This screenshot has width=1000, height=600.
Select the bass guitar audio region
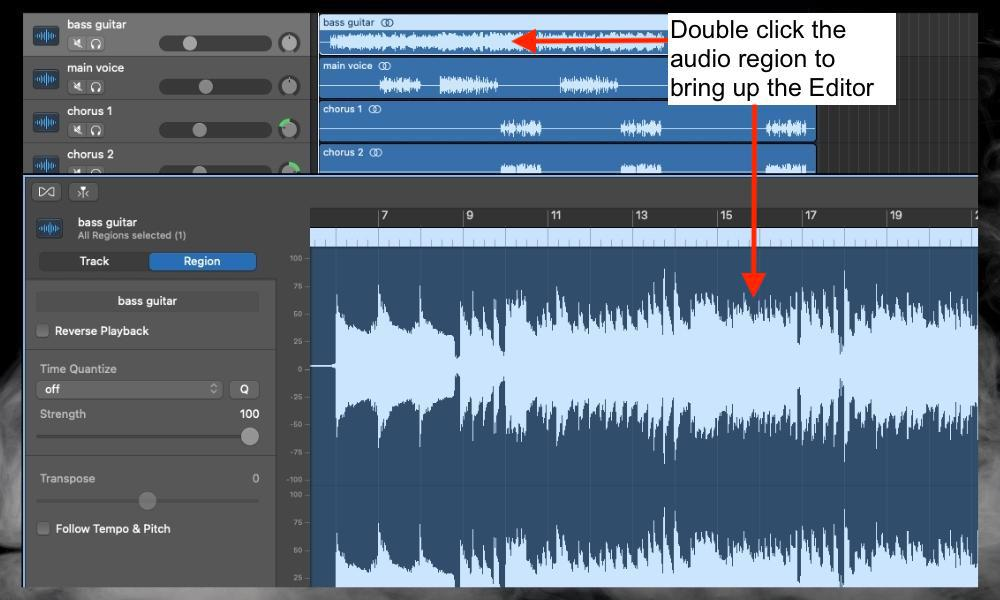[492, 35]
